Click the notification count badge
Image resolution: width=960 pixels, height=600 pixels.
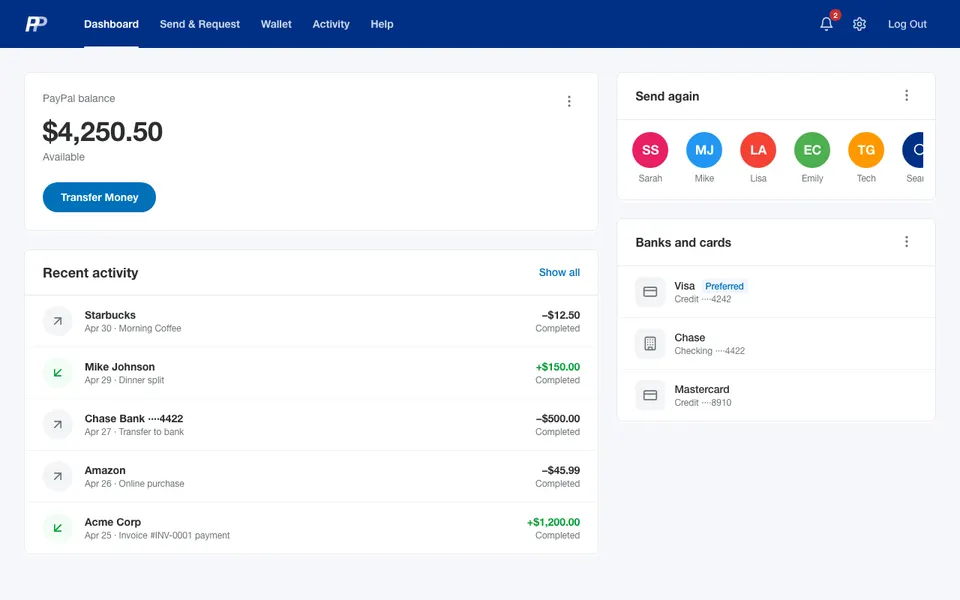click(835, 15)
